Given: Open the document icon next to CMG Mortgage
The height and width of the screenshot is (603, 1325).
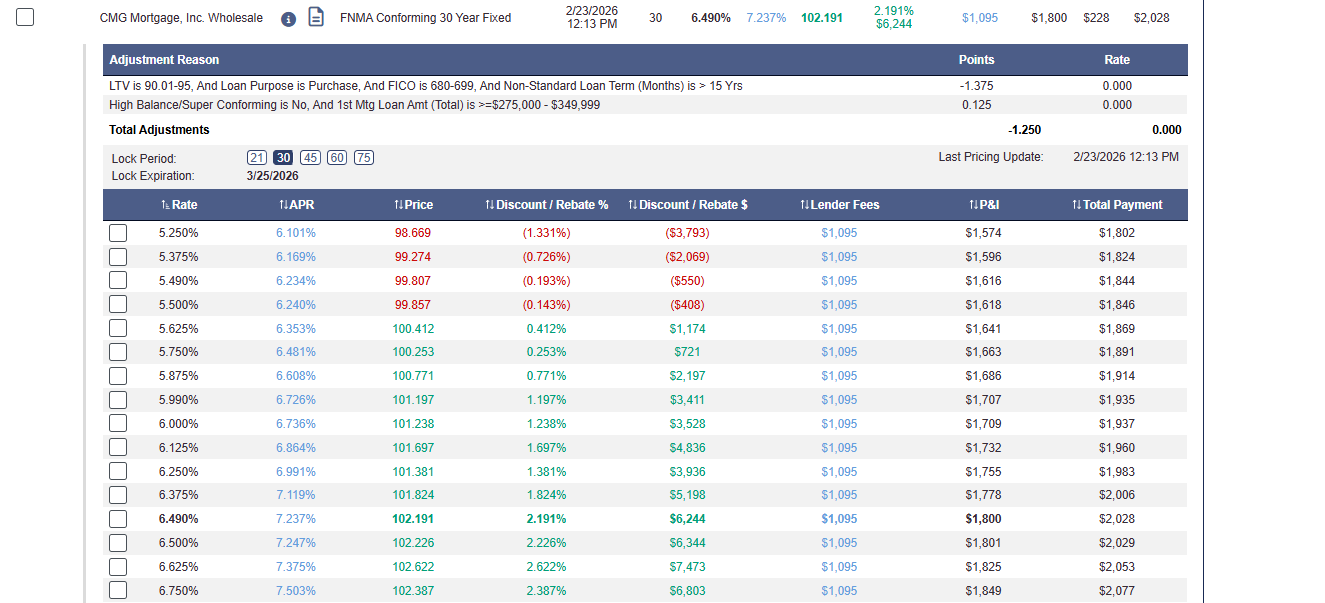Looking at the screenshot, I should (316, 18).
